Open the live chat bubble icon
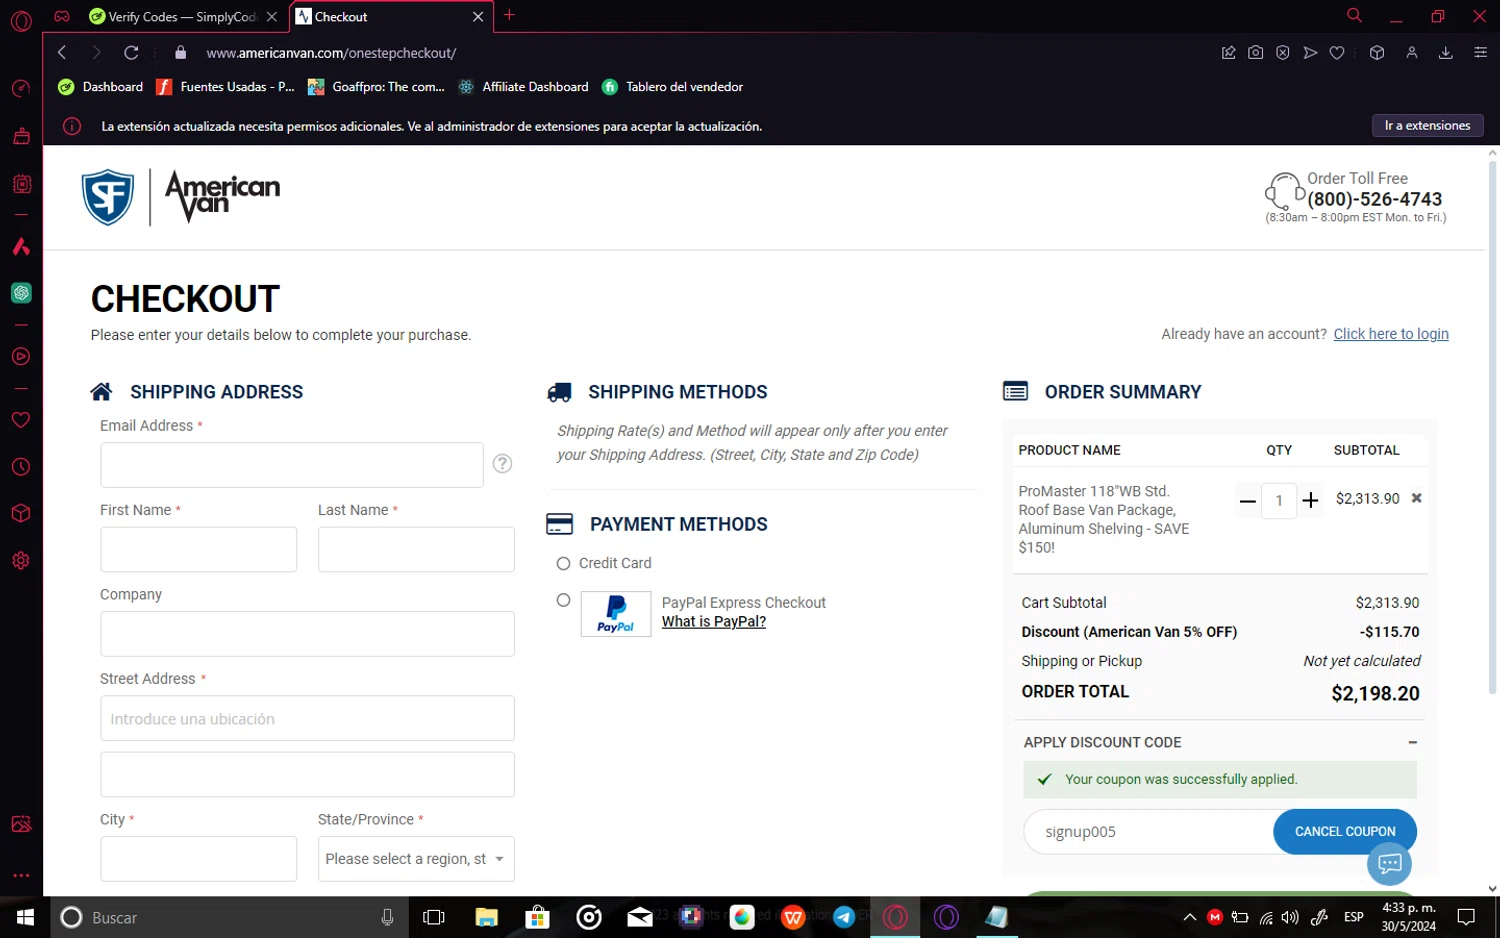This screenshot has height=938, width=1500. pos(1390,864)
